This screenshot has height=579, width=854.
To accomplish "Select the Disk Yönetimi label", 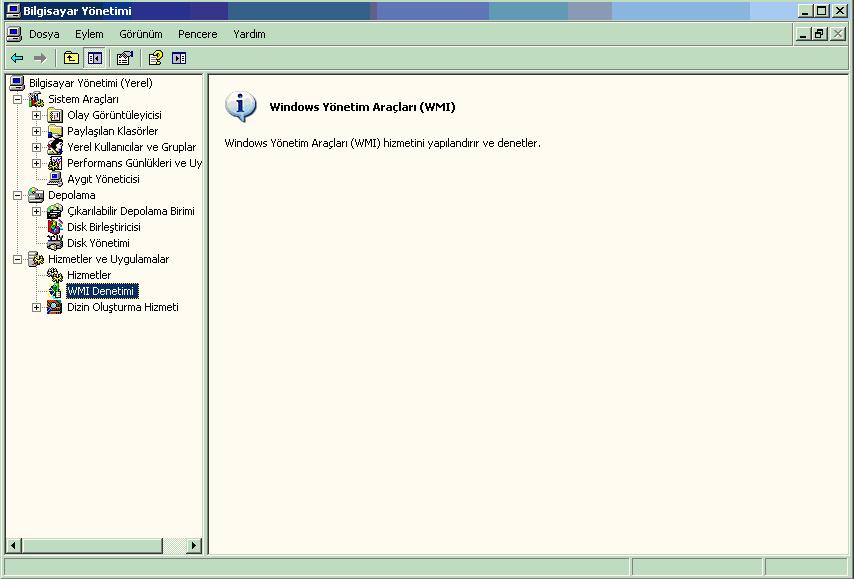I will coord(99,243).
